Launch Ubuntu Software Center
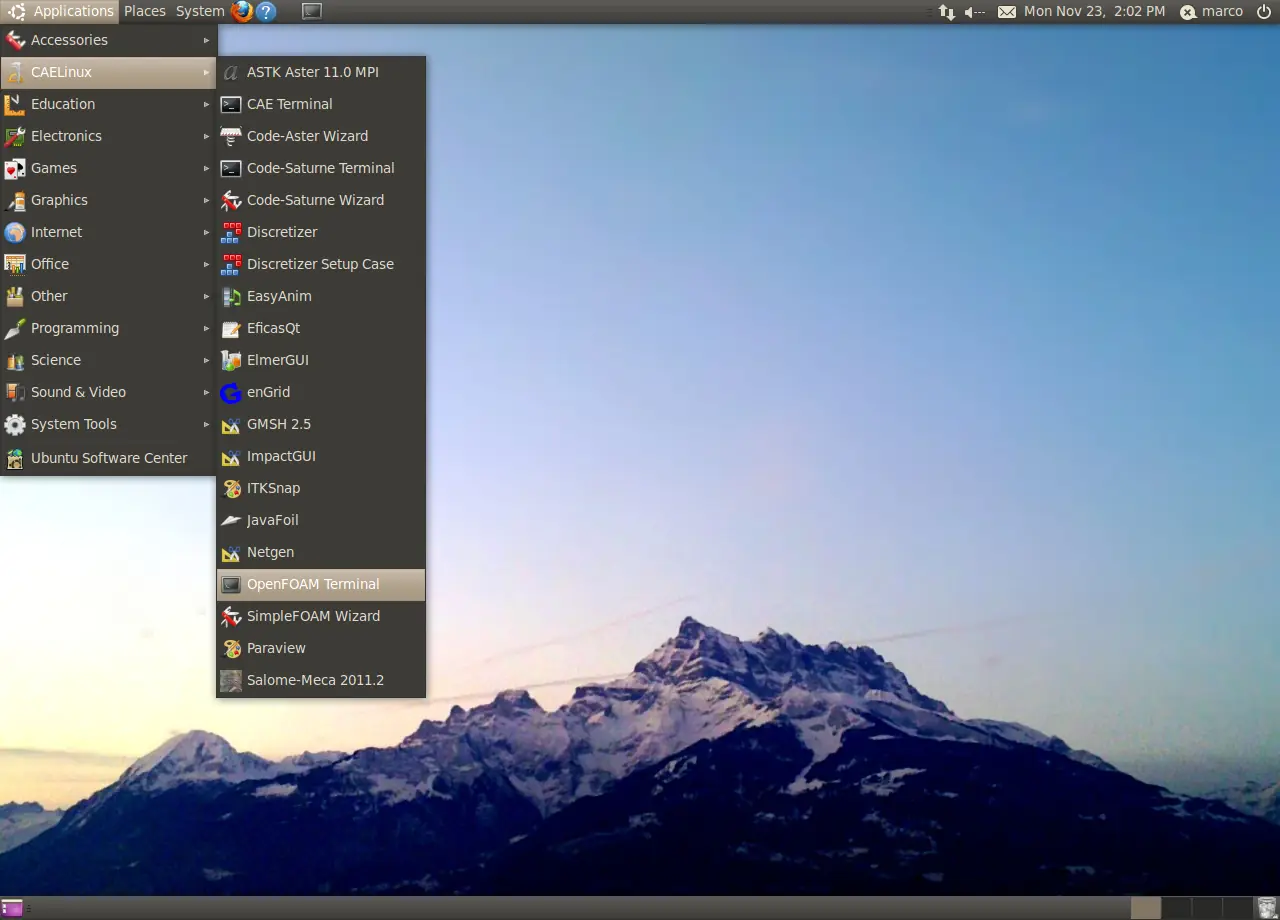The height and width of the screenshot is (920, 1280). (108, 458)
